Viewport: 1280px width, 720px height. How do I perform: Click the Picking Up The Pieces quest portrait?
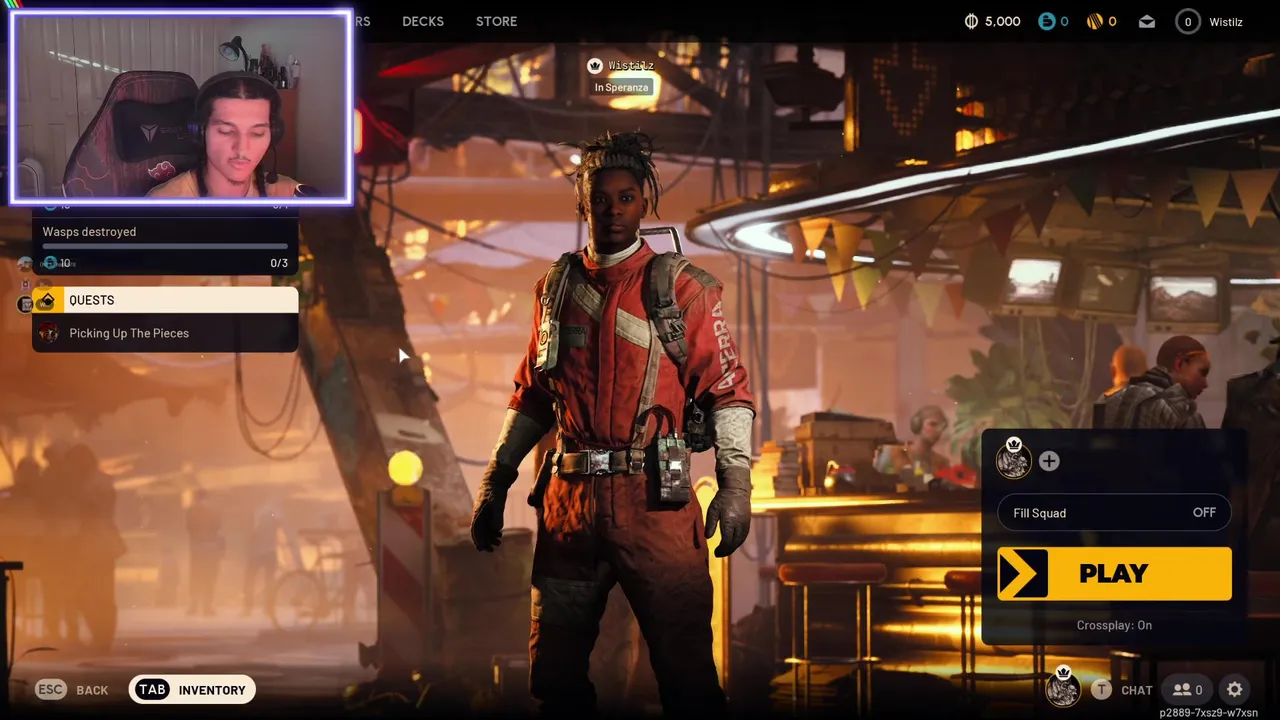tap(48, 333)
